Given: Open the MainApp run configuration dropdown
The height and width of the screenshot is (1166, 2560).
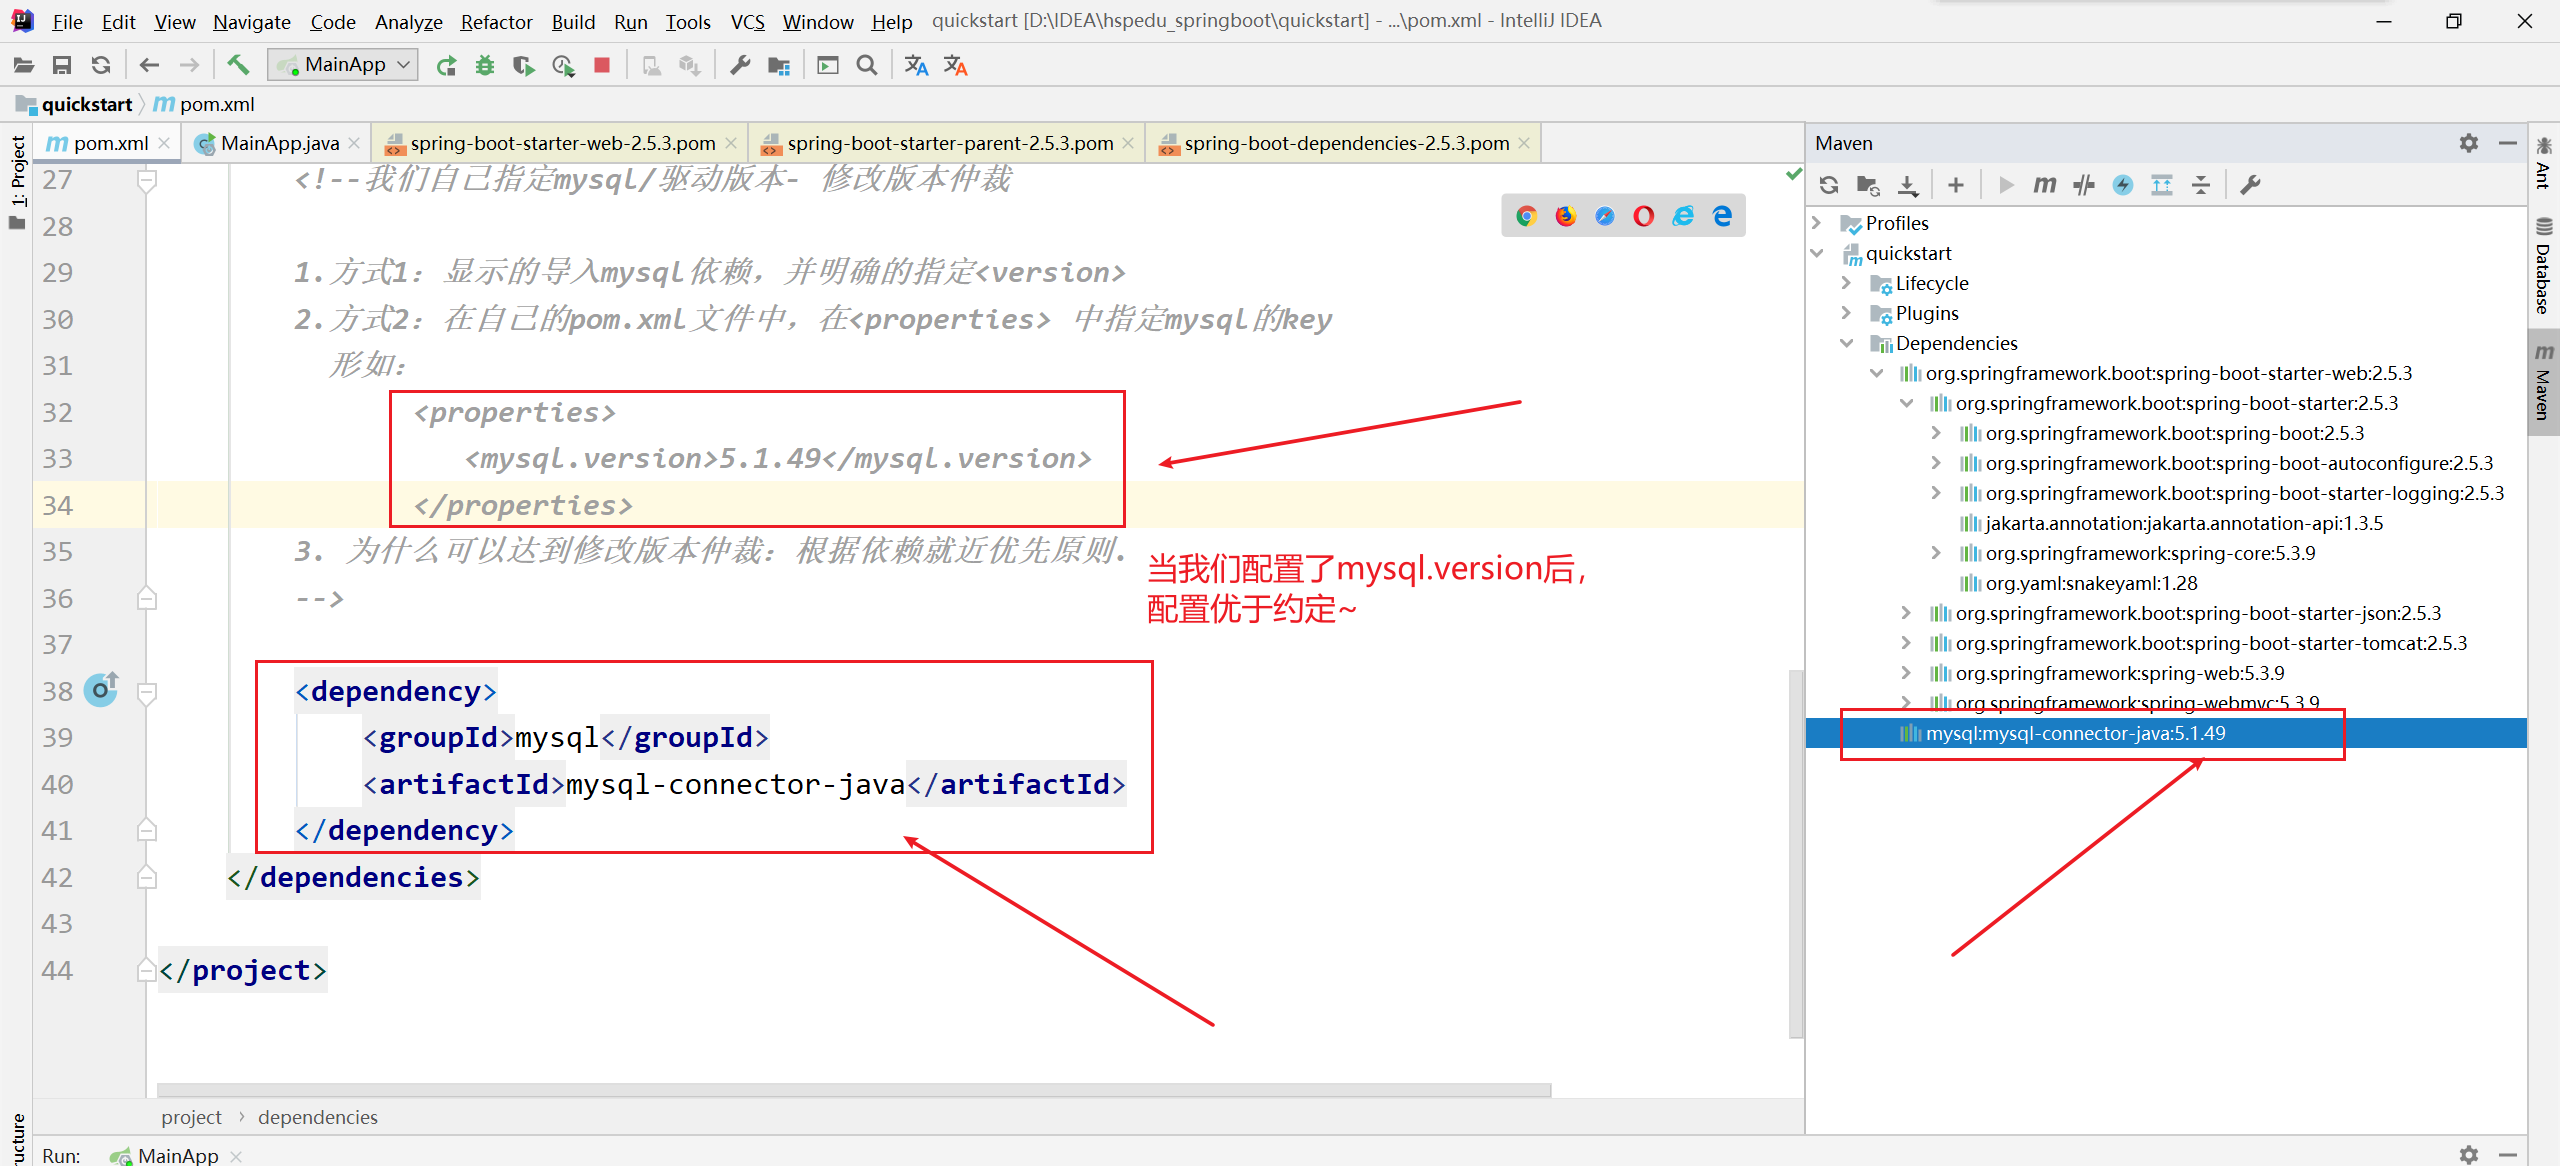Looking at the screenshot, I should pyautogui.click(x=343, y=65).
